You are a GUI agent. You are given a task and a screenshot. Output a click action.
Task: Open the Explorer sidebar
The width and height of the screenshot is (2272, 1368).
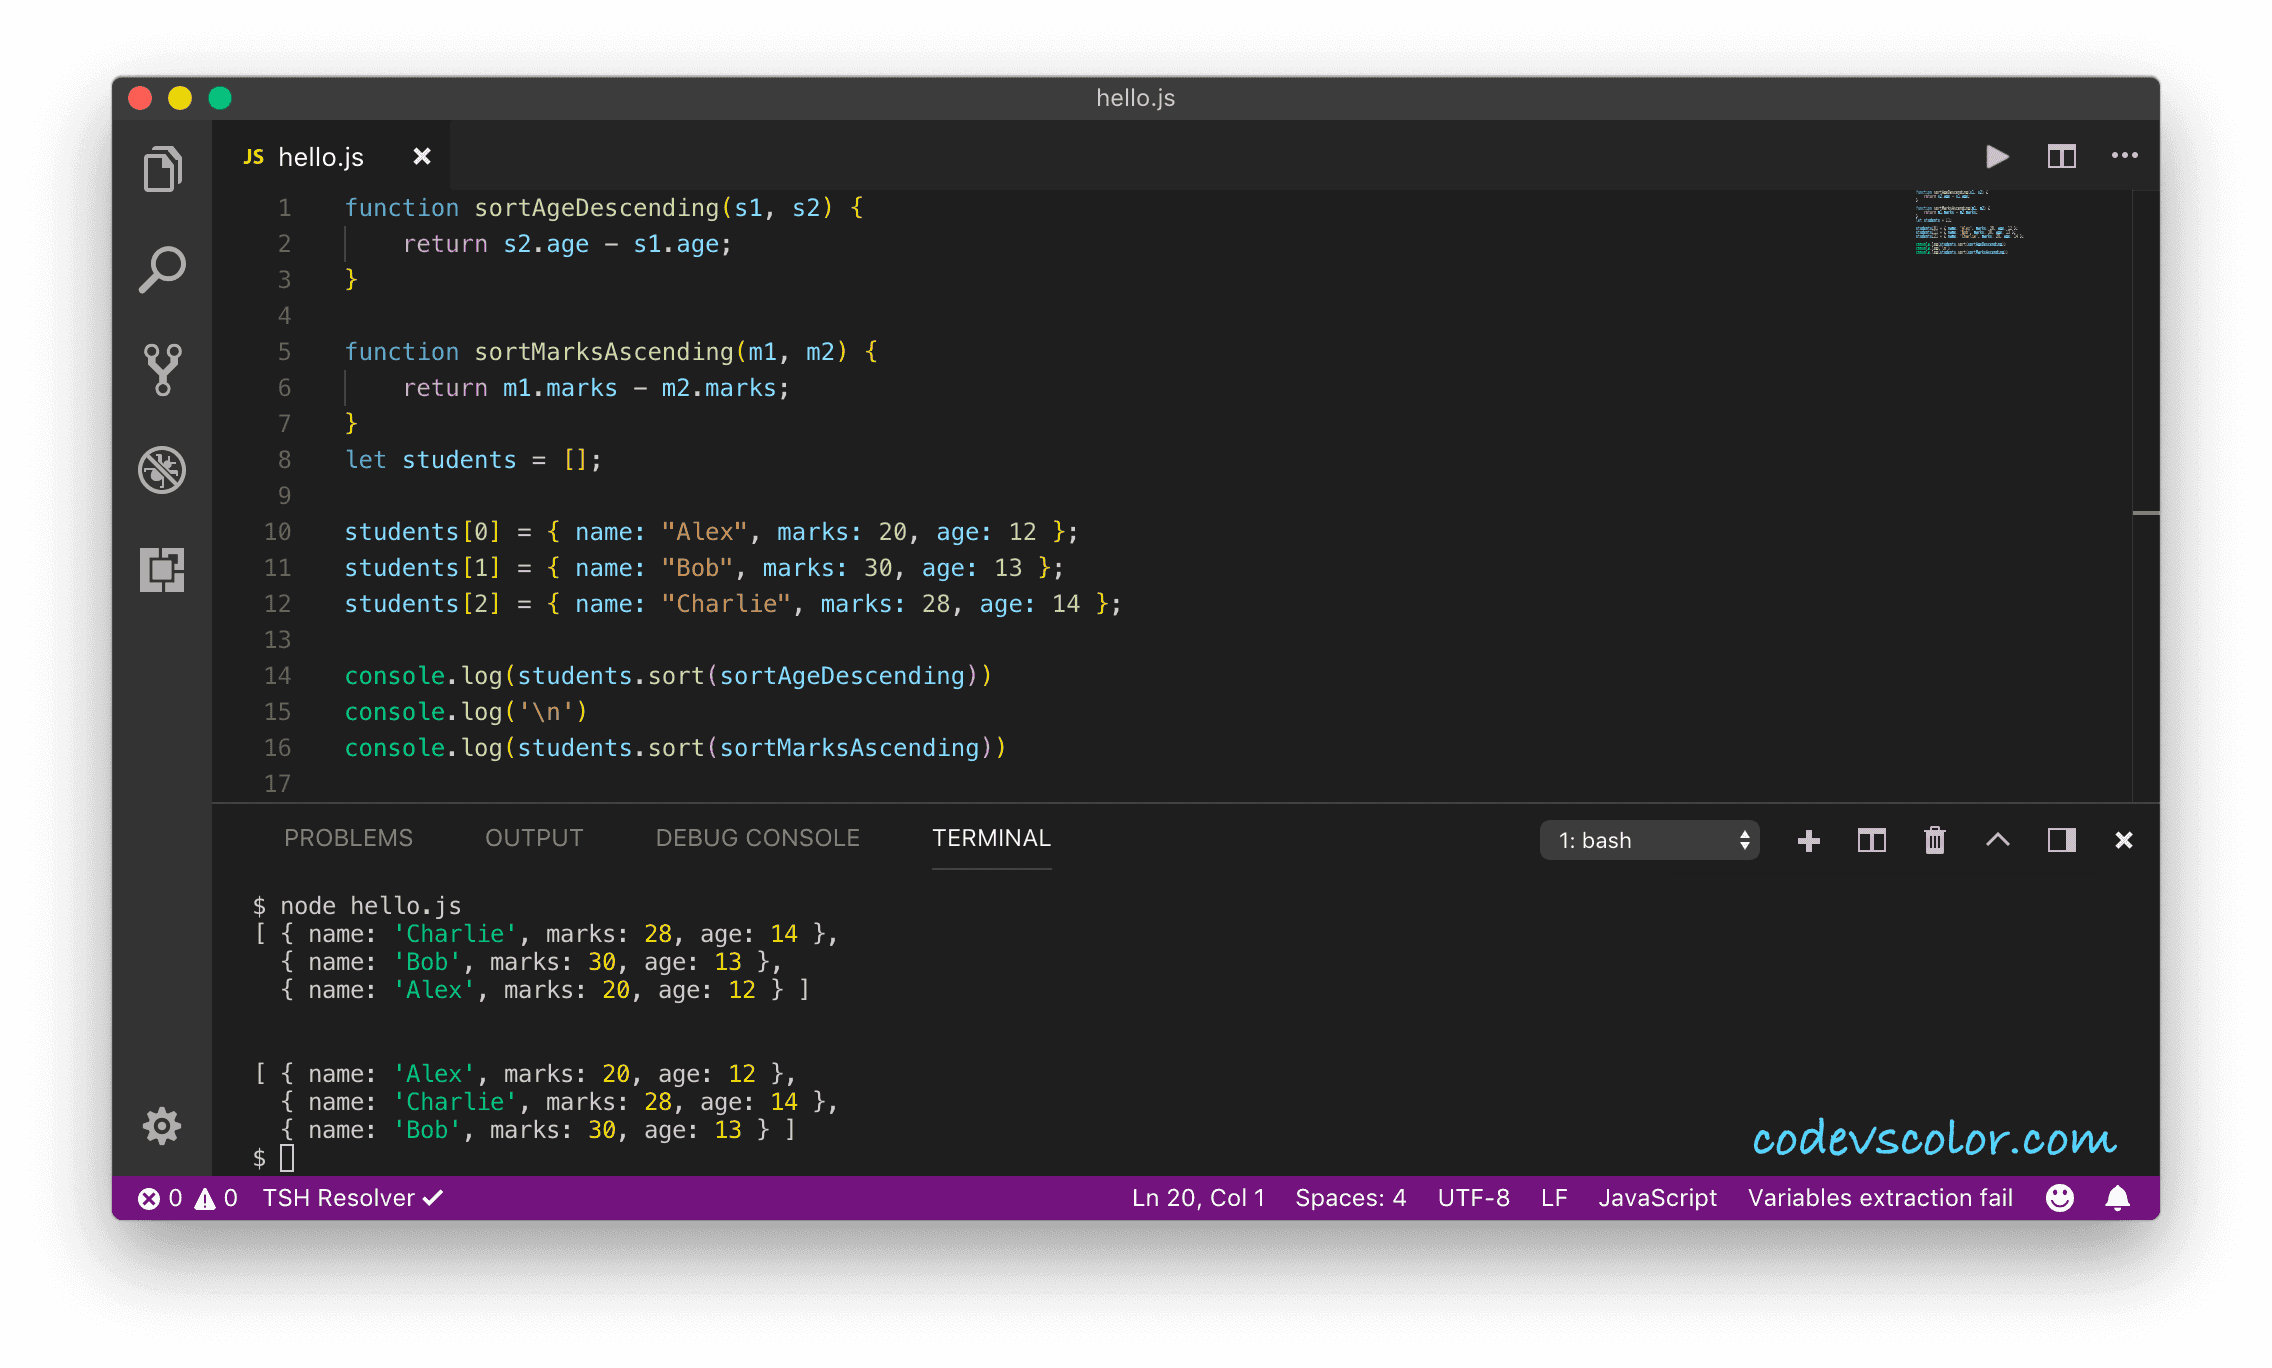(162, 168)
